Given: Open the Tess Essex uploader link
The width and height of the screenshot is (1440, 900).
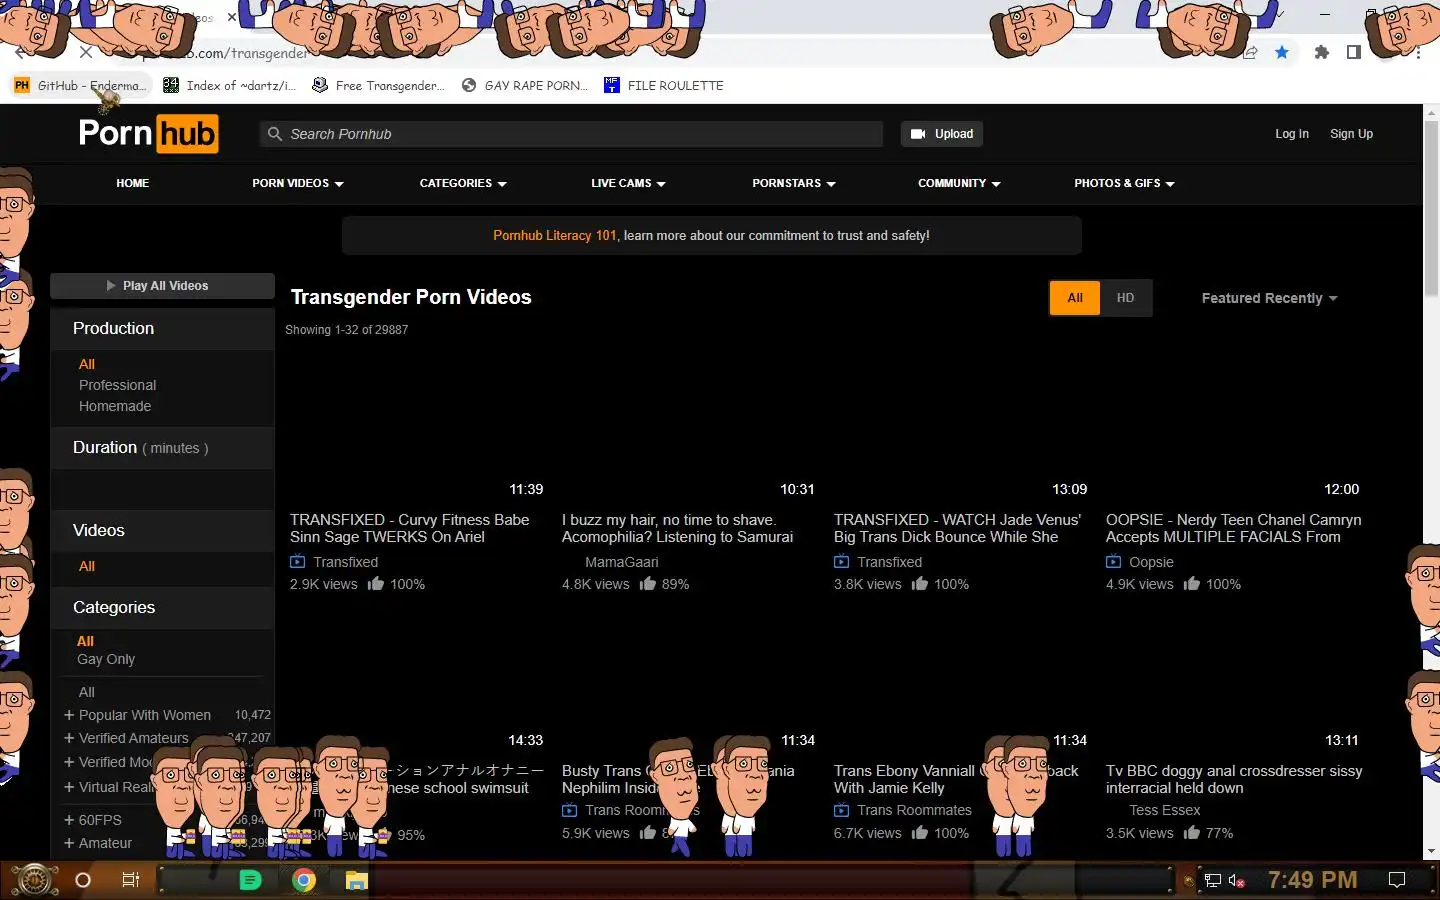Looking at the screenshot, I should click(x=1164, y=810).
